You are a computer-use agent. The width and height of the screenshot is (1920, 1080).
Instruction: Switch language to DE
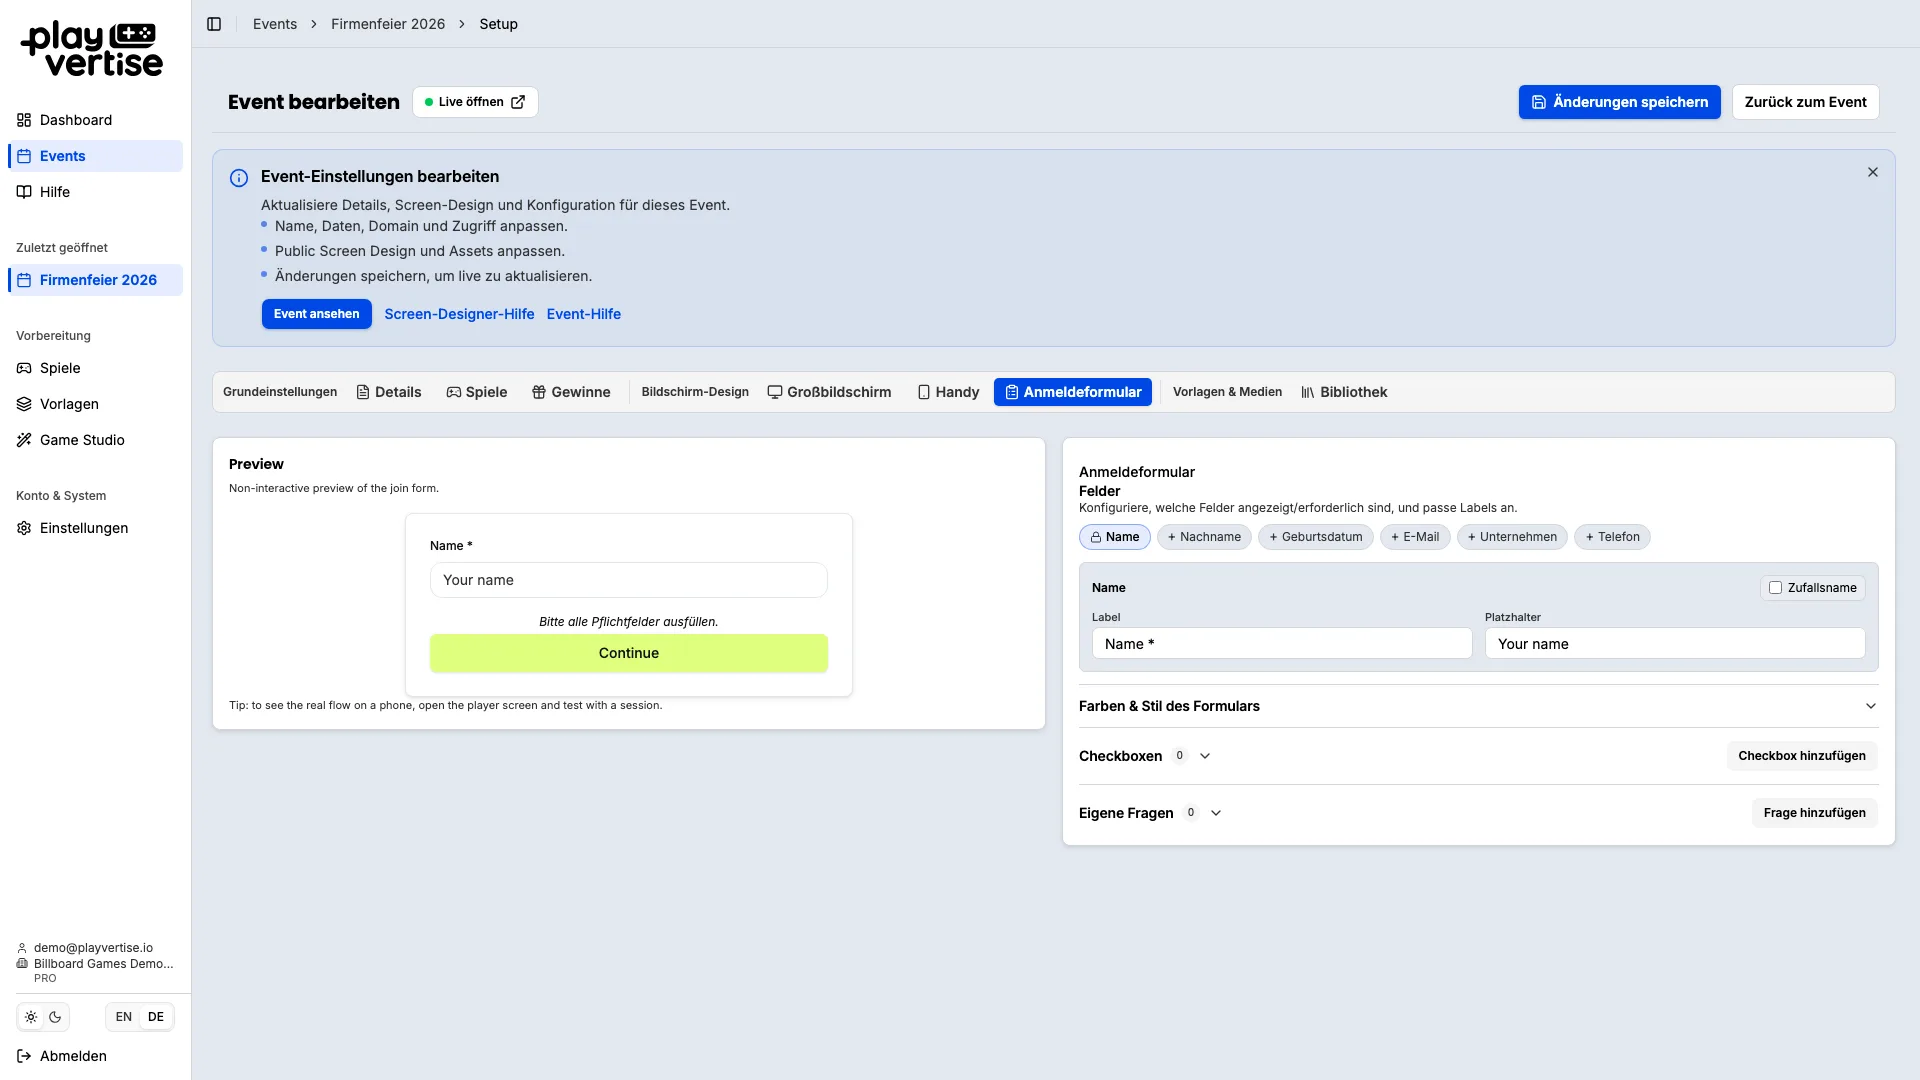coord(156,1017)
